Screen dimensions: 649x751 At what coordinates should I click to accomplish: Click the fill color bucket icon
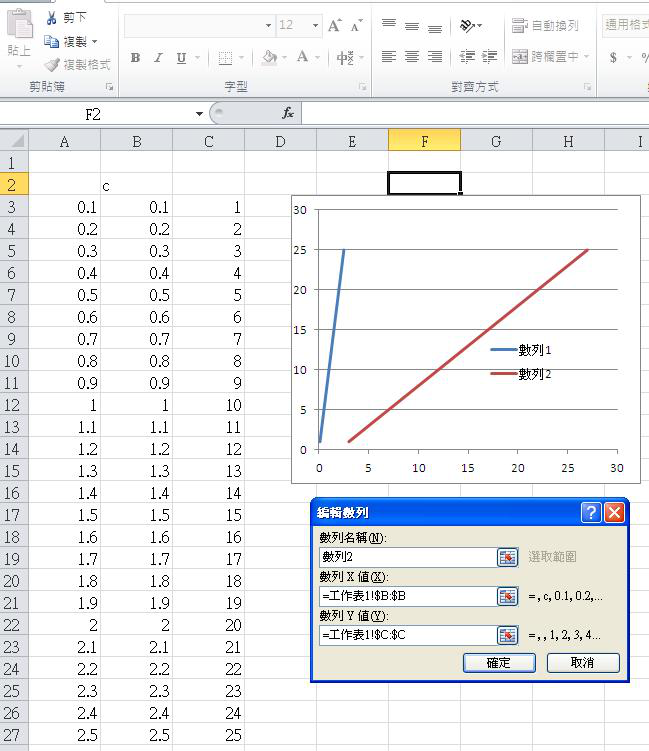tap(270, 57)
